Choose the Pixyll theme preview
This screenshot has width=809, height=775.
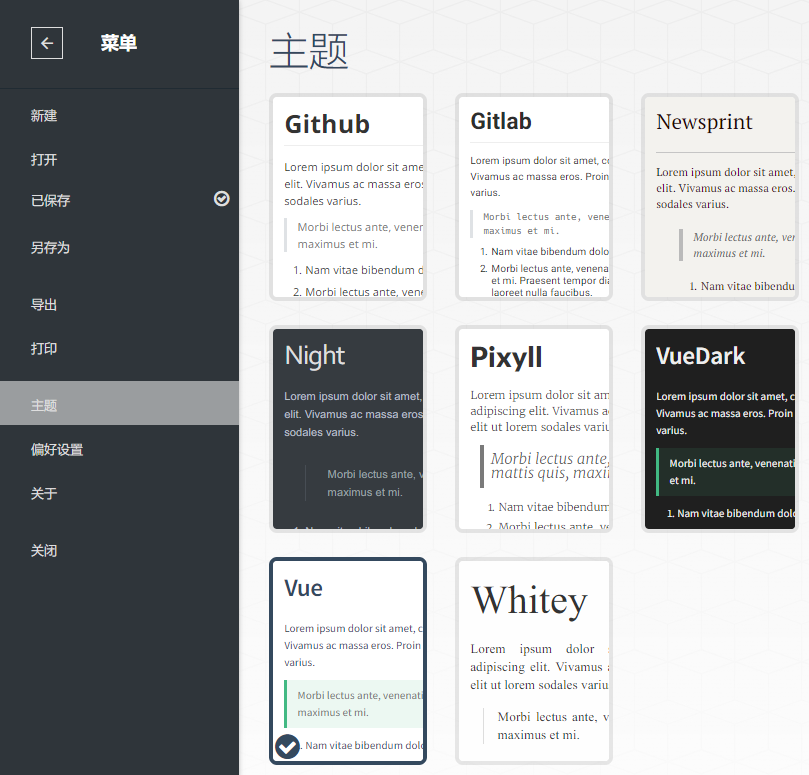click(534, 429)
